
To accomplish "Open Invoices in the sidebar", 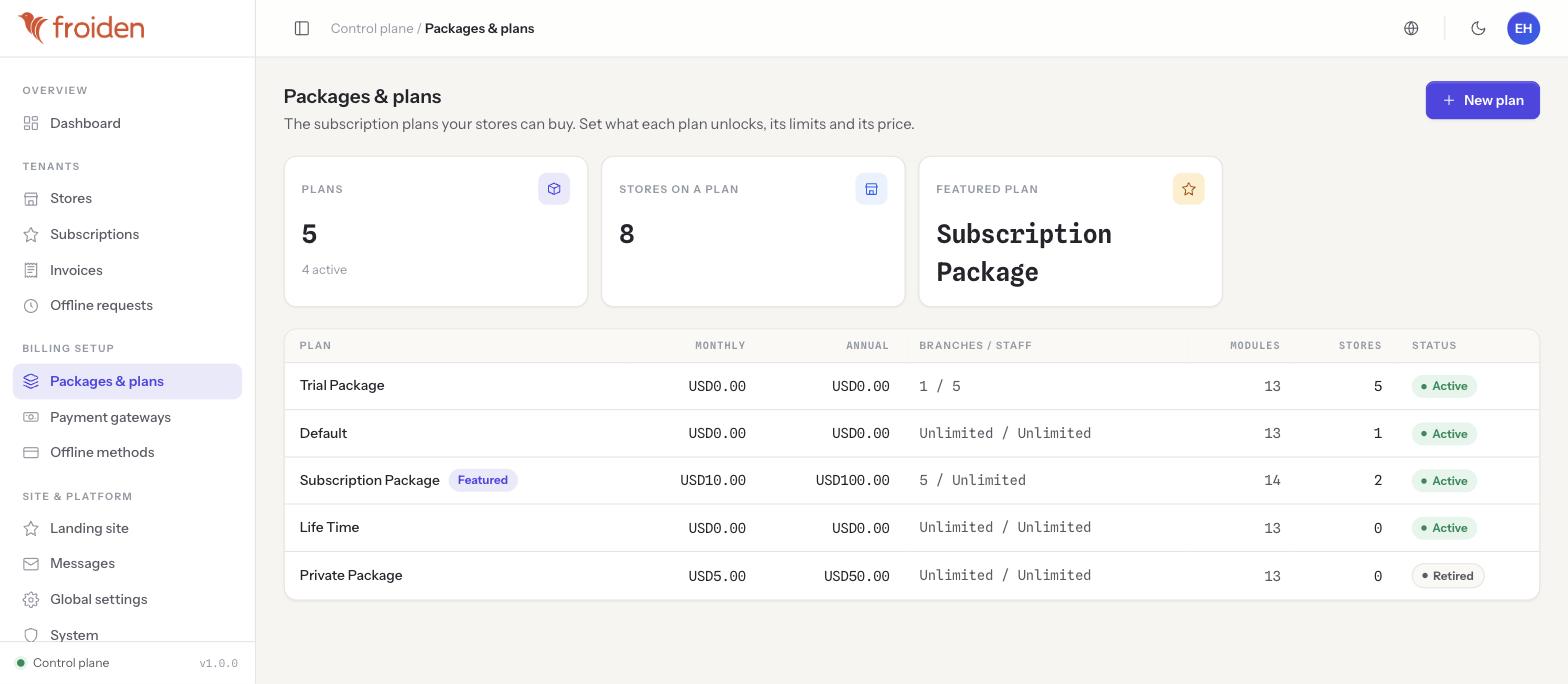I will (x=127, y=270).
